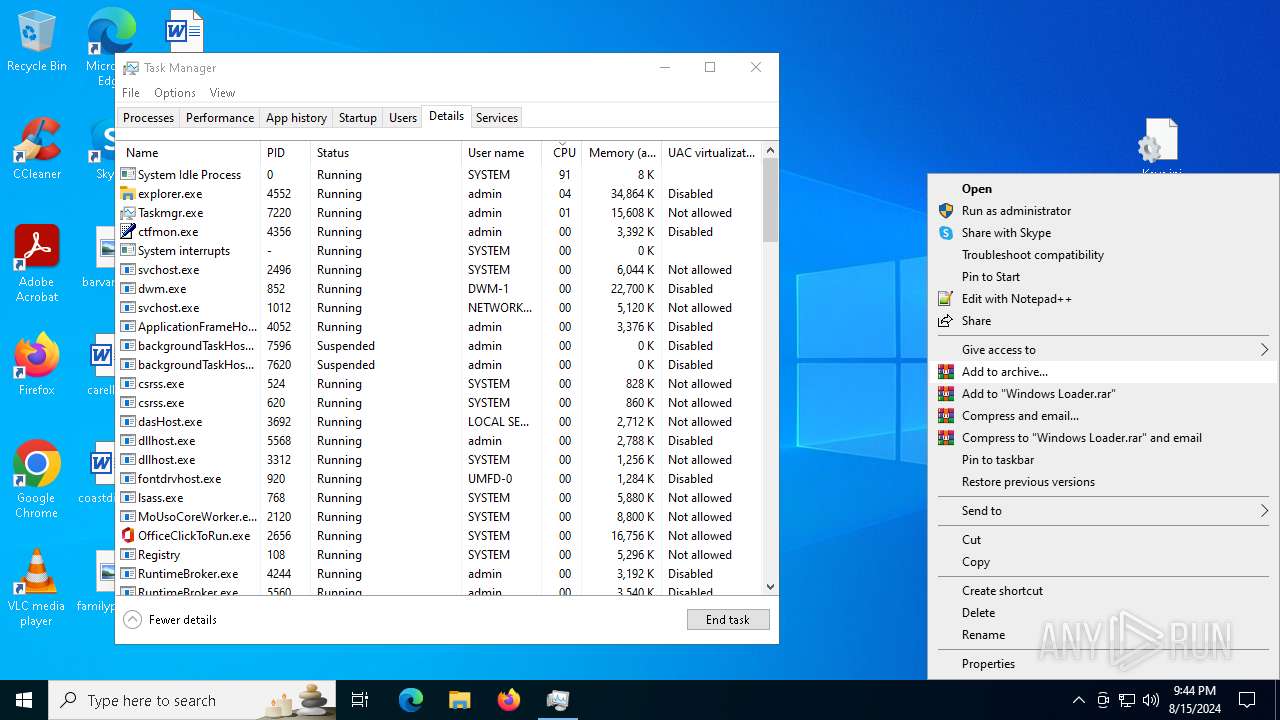Click the Fewer details collapse arrow icon
The height and width of the screenshot is (720, 1280).
click(x=133, y=620)
